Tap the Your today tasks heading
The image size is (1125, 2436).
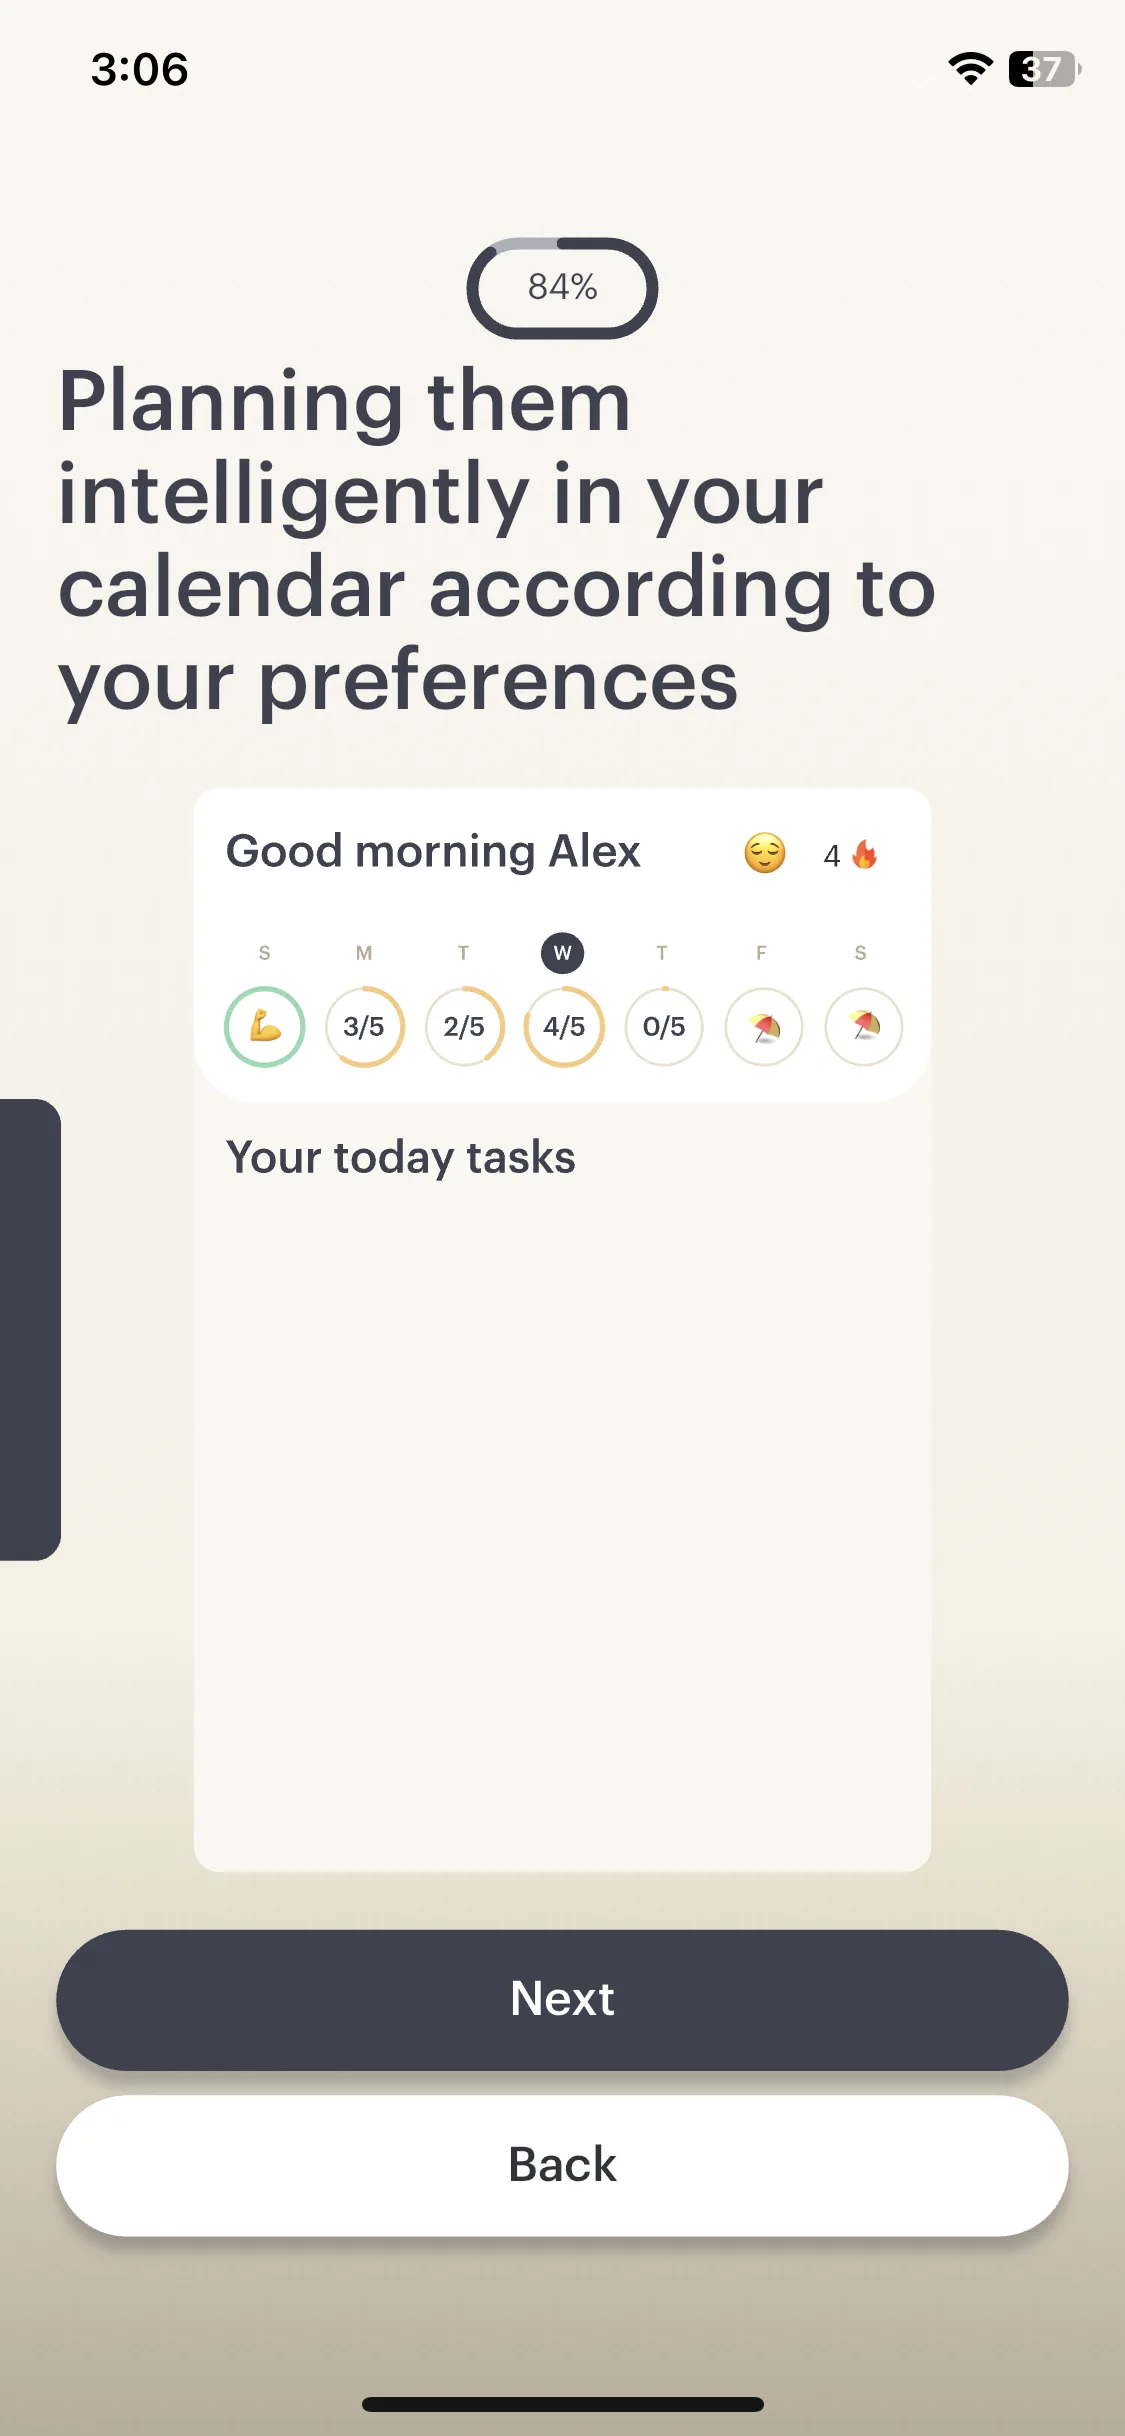401,1158
